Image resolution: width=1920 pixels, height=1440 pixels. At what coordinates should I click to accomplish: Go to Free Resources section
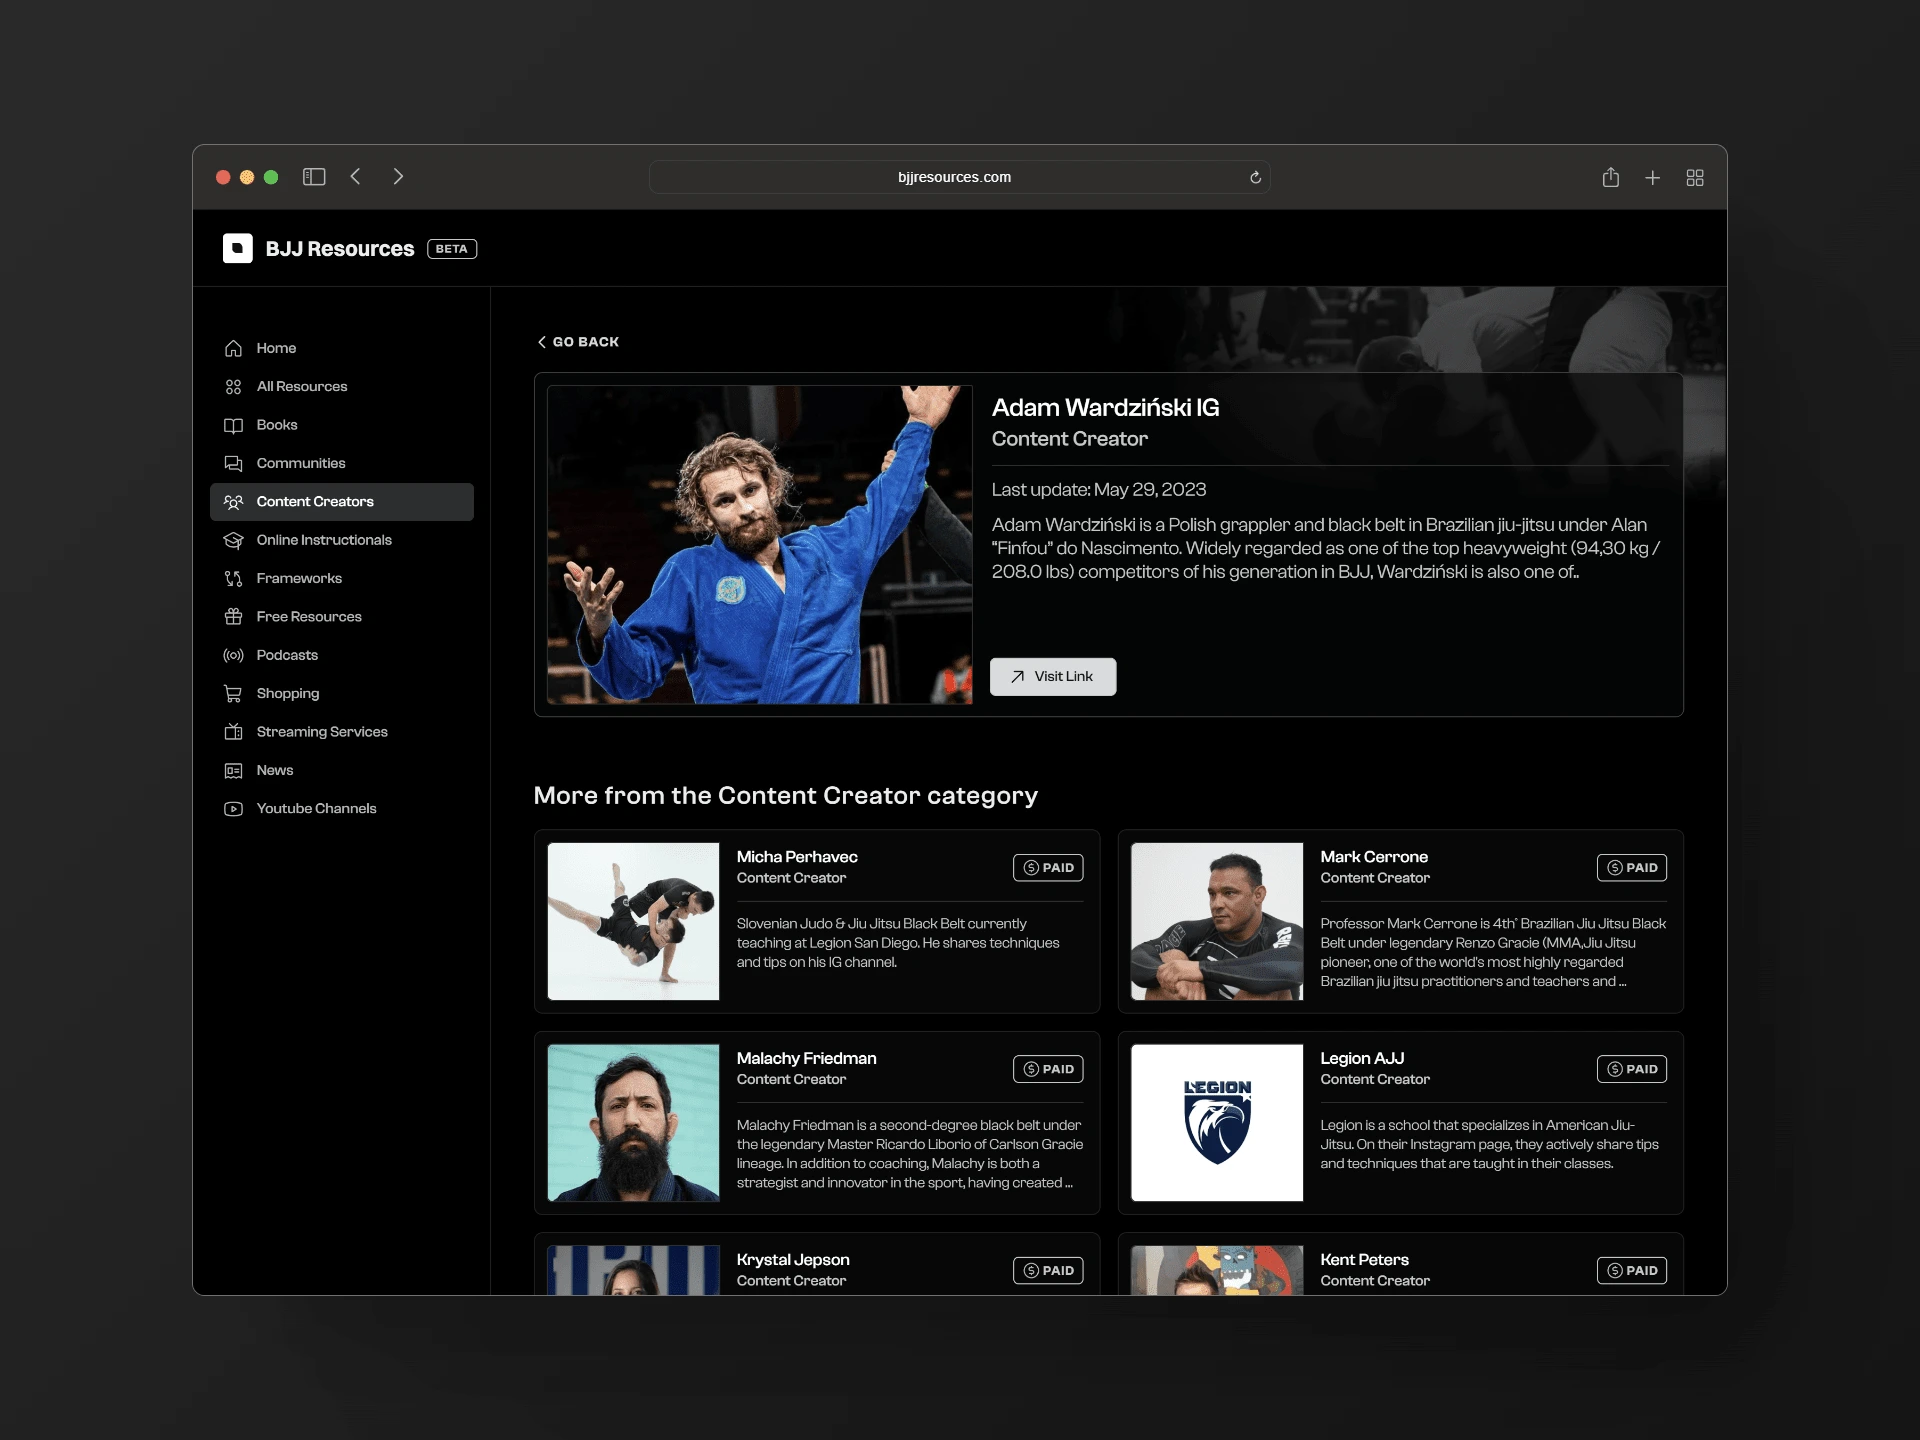point(342,617)
